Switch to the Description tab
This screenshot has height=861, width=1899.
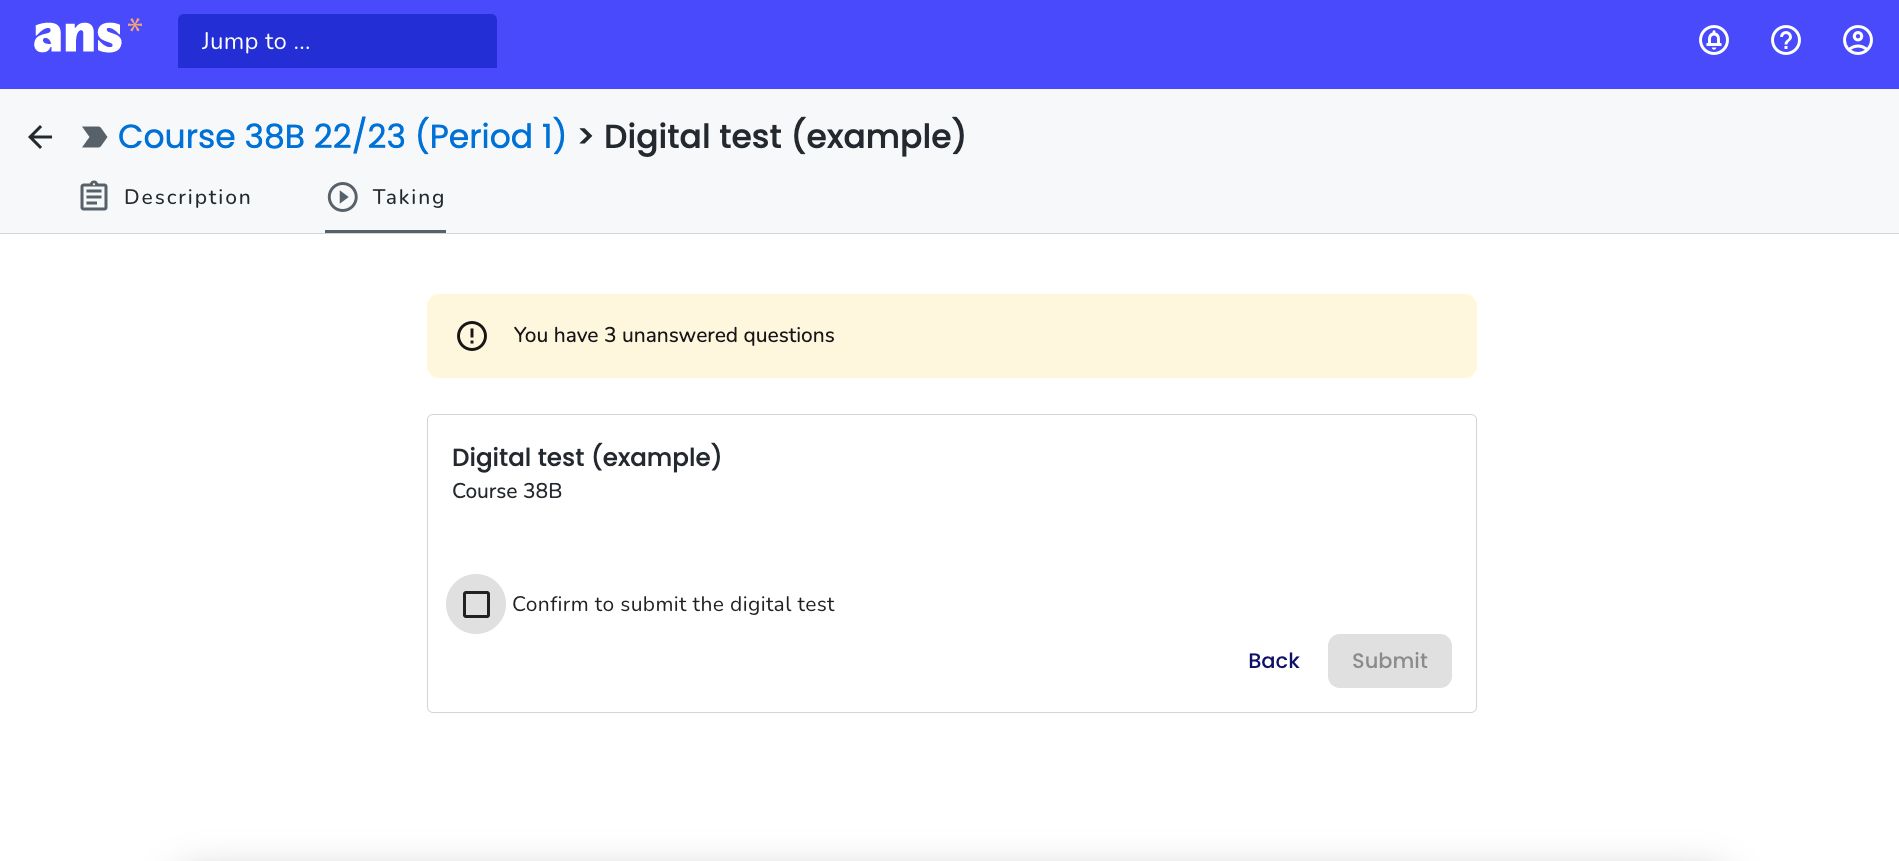(166, 197)
